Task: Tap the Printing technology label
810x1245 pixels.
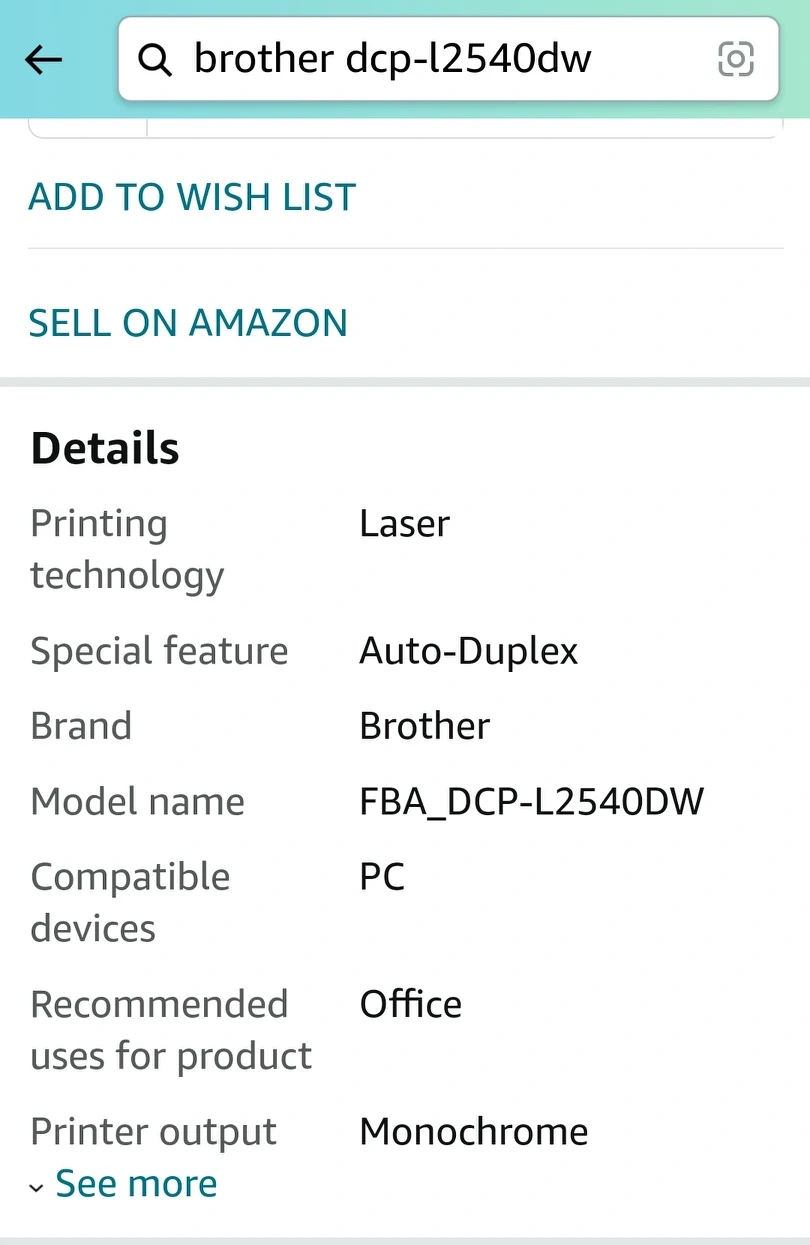Action: [x=127, y=549]
